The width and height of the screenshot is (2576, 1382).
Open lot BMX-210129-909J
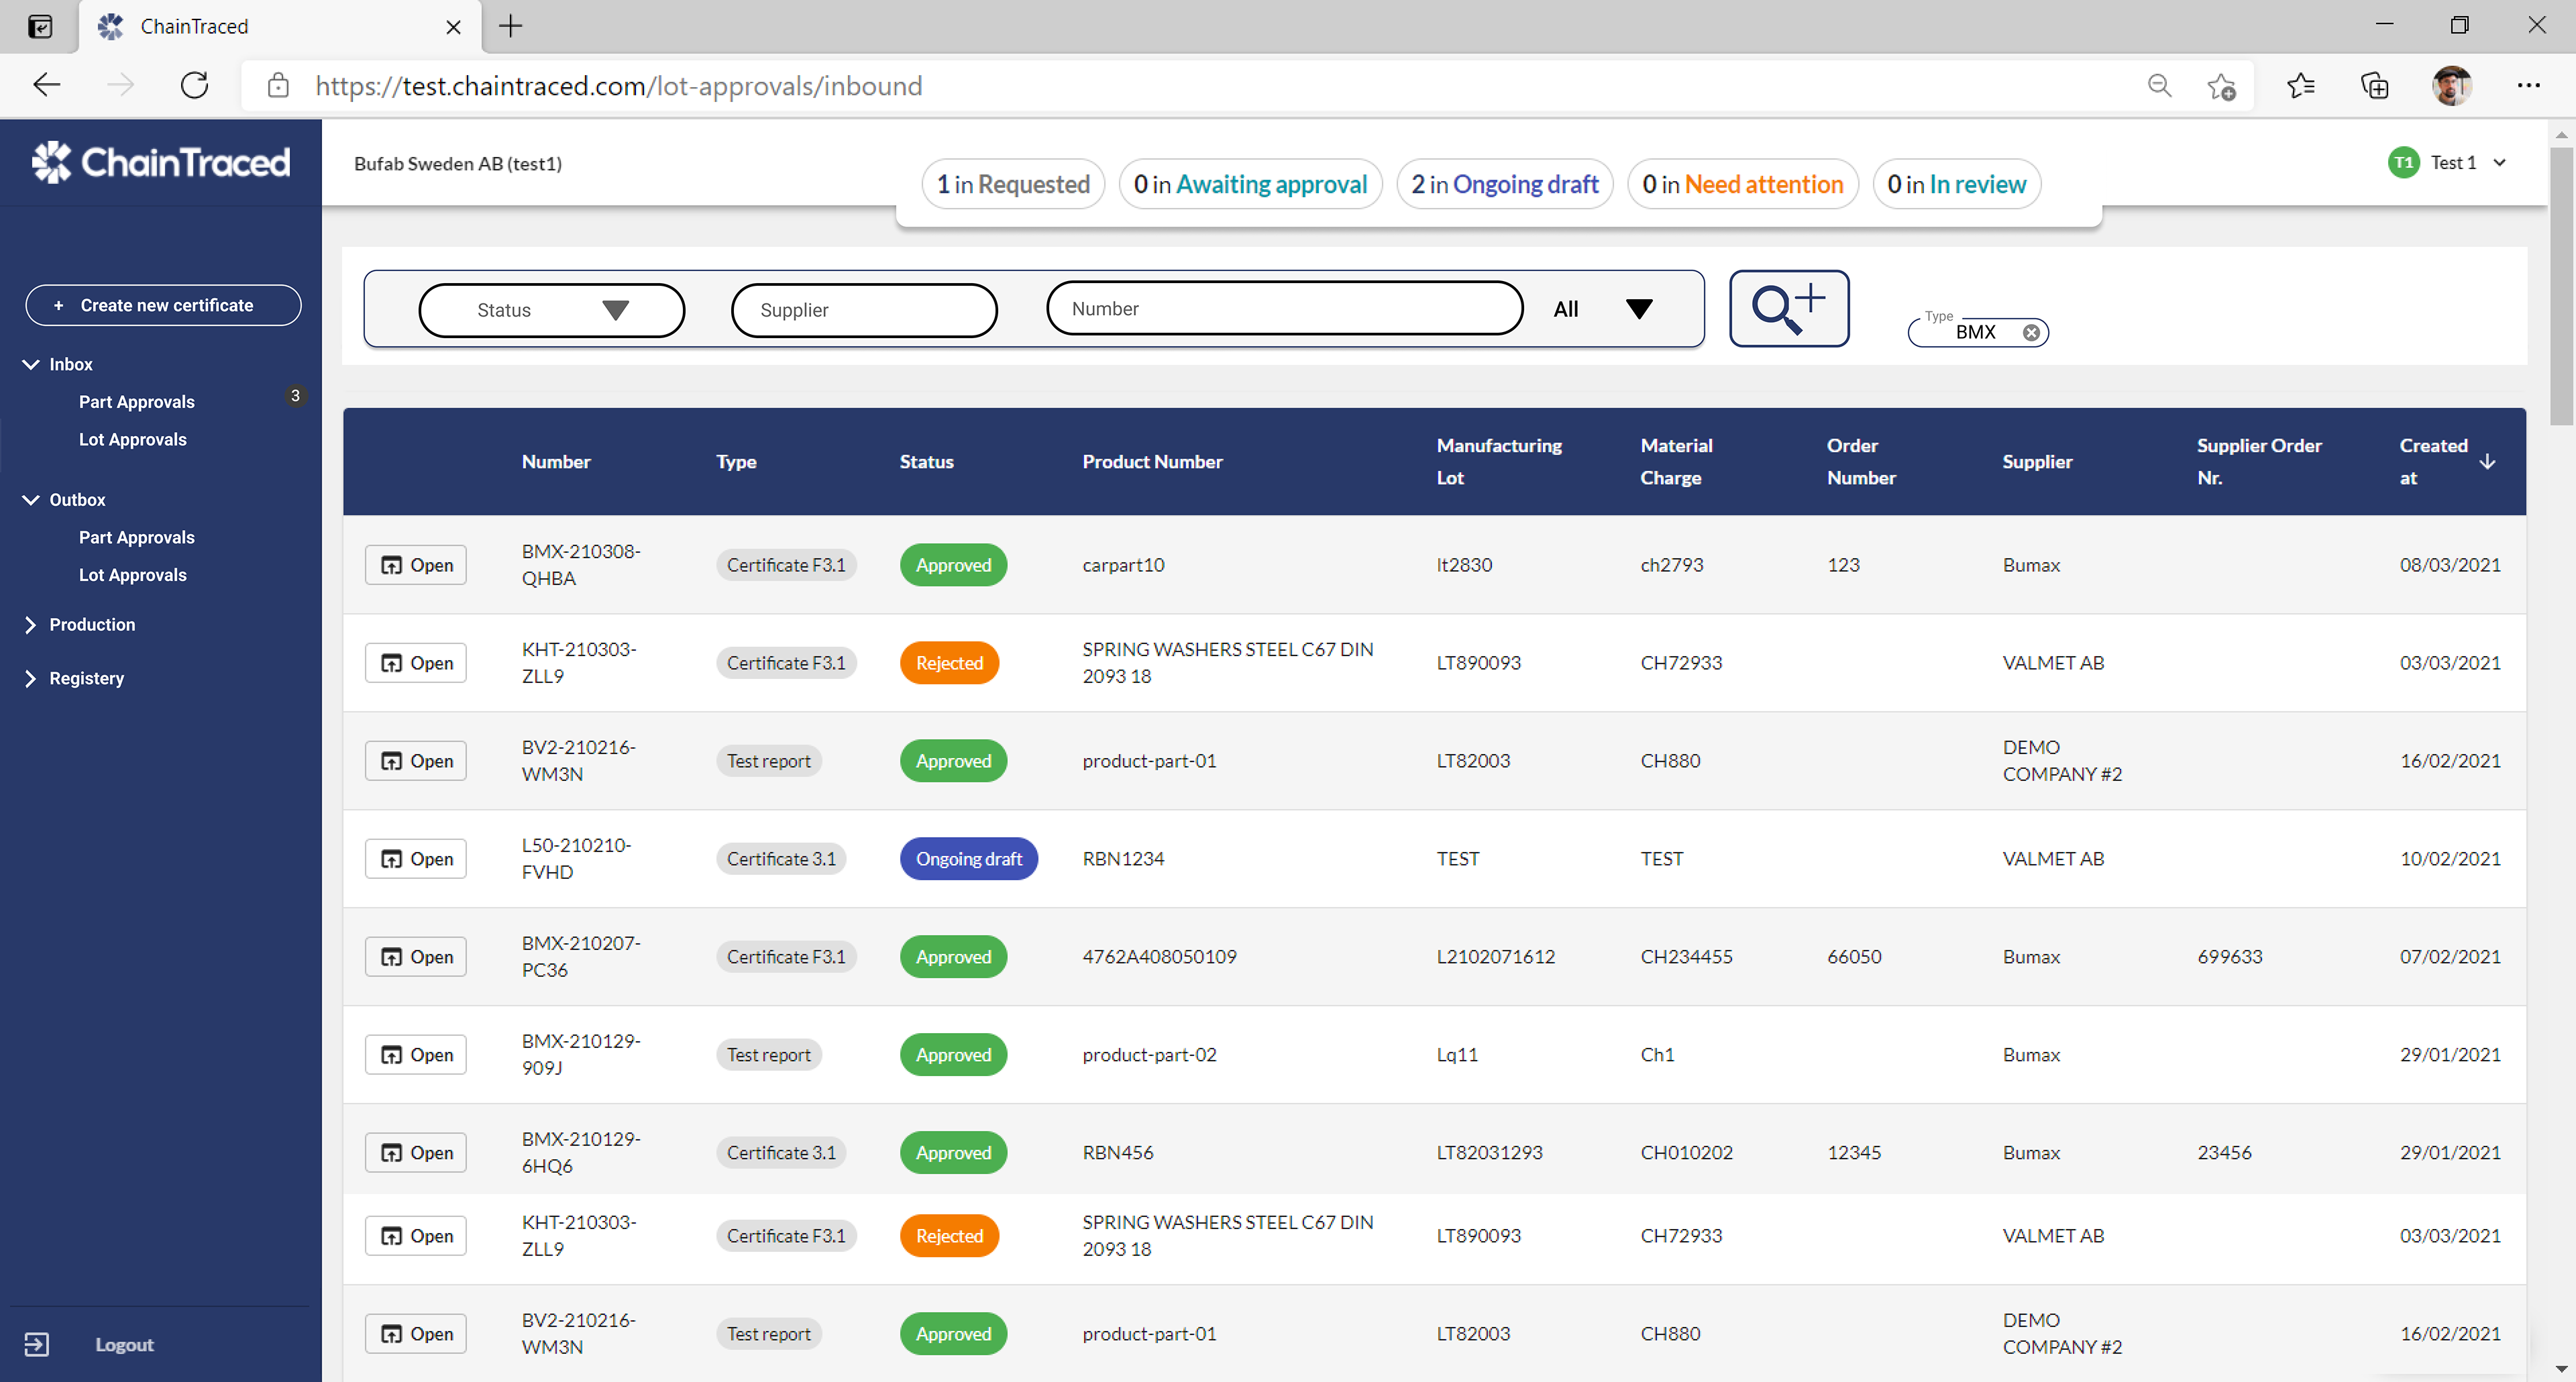tap(416, 1055)
